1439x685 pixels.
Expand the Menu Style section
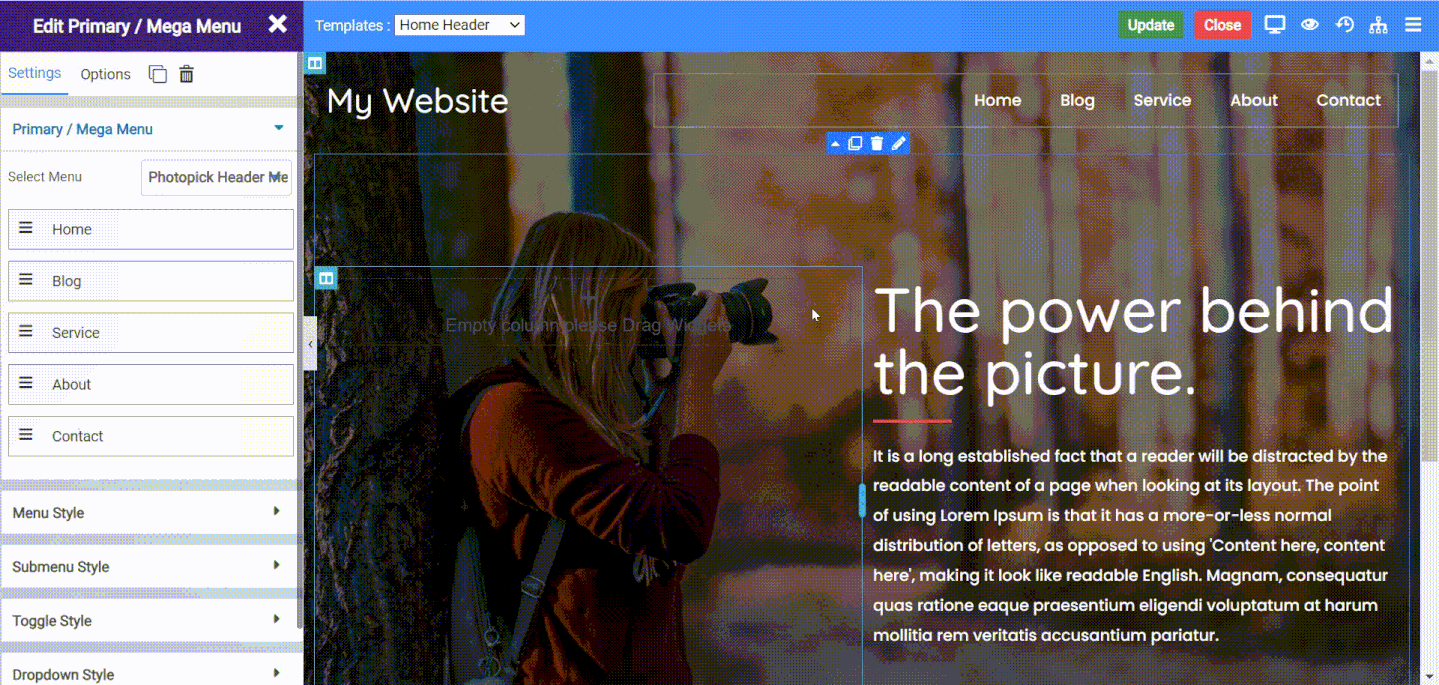(149, 512)
